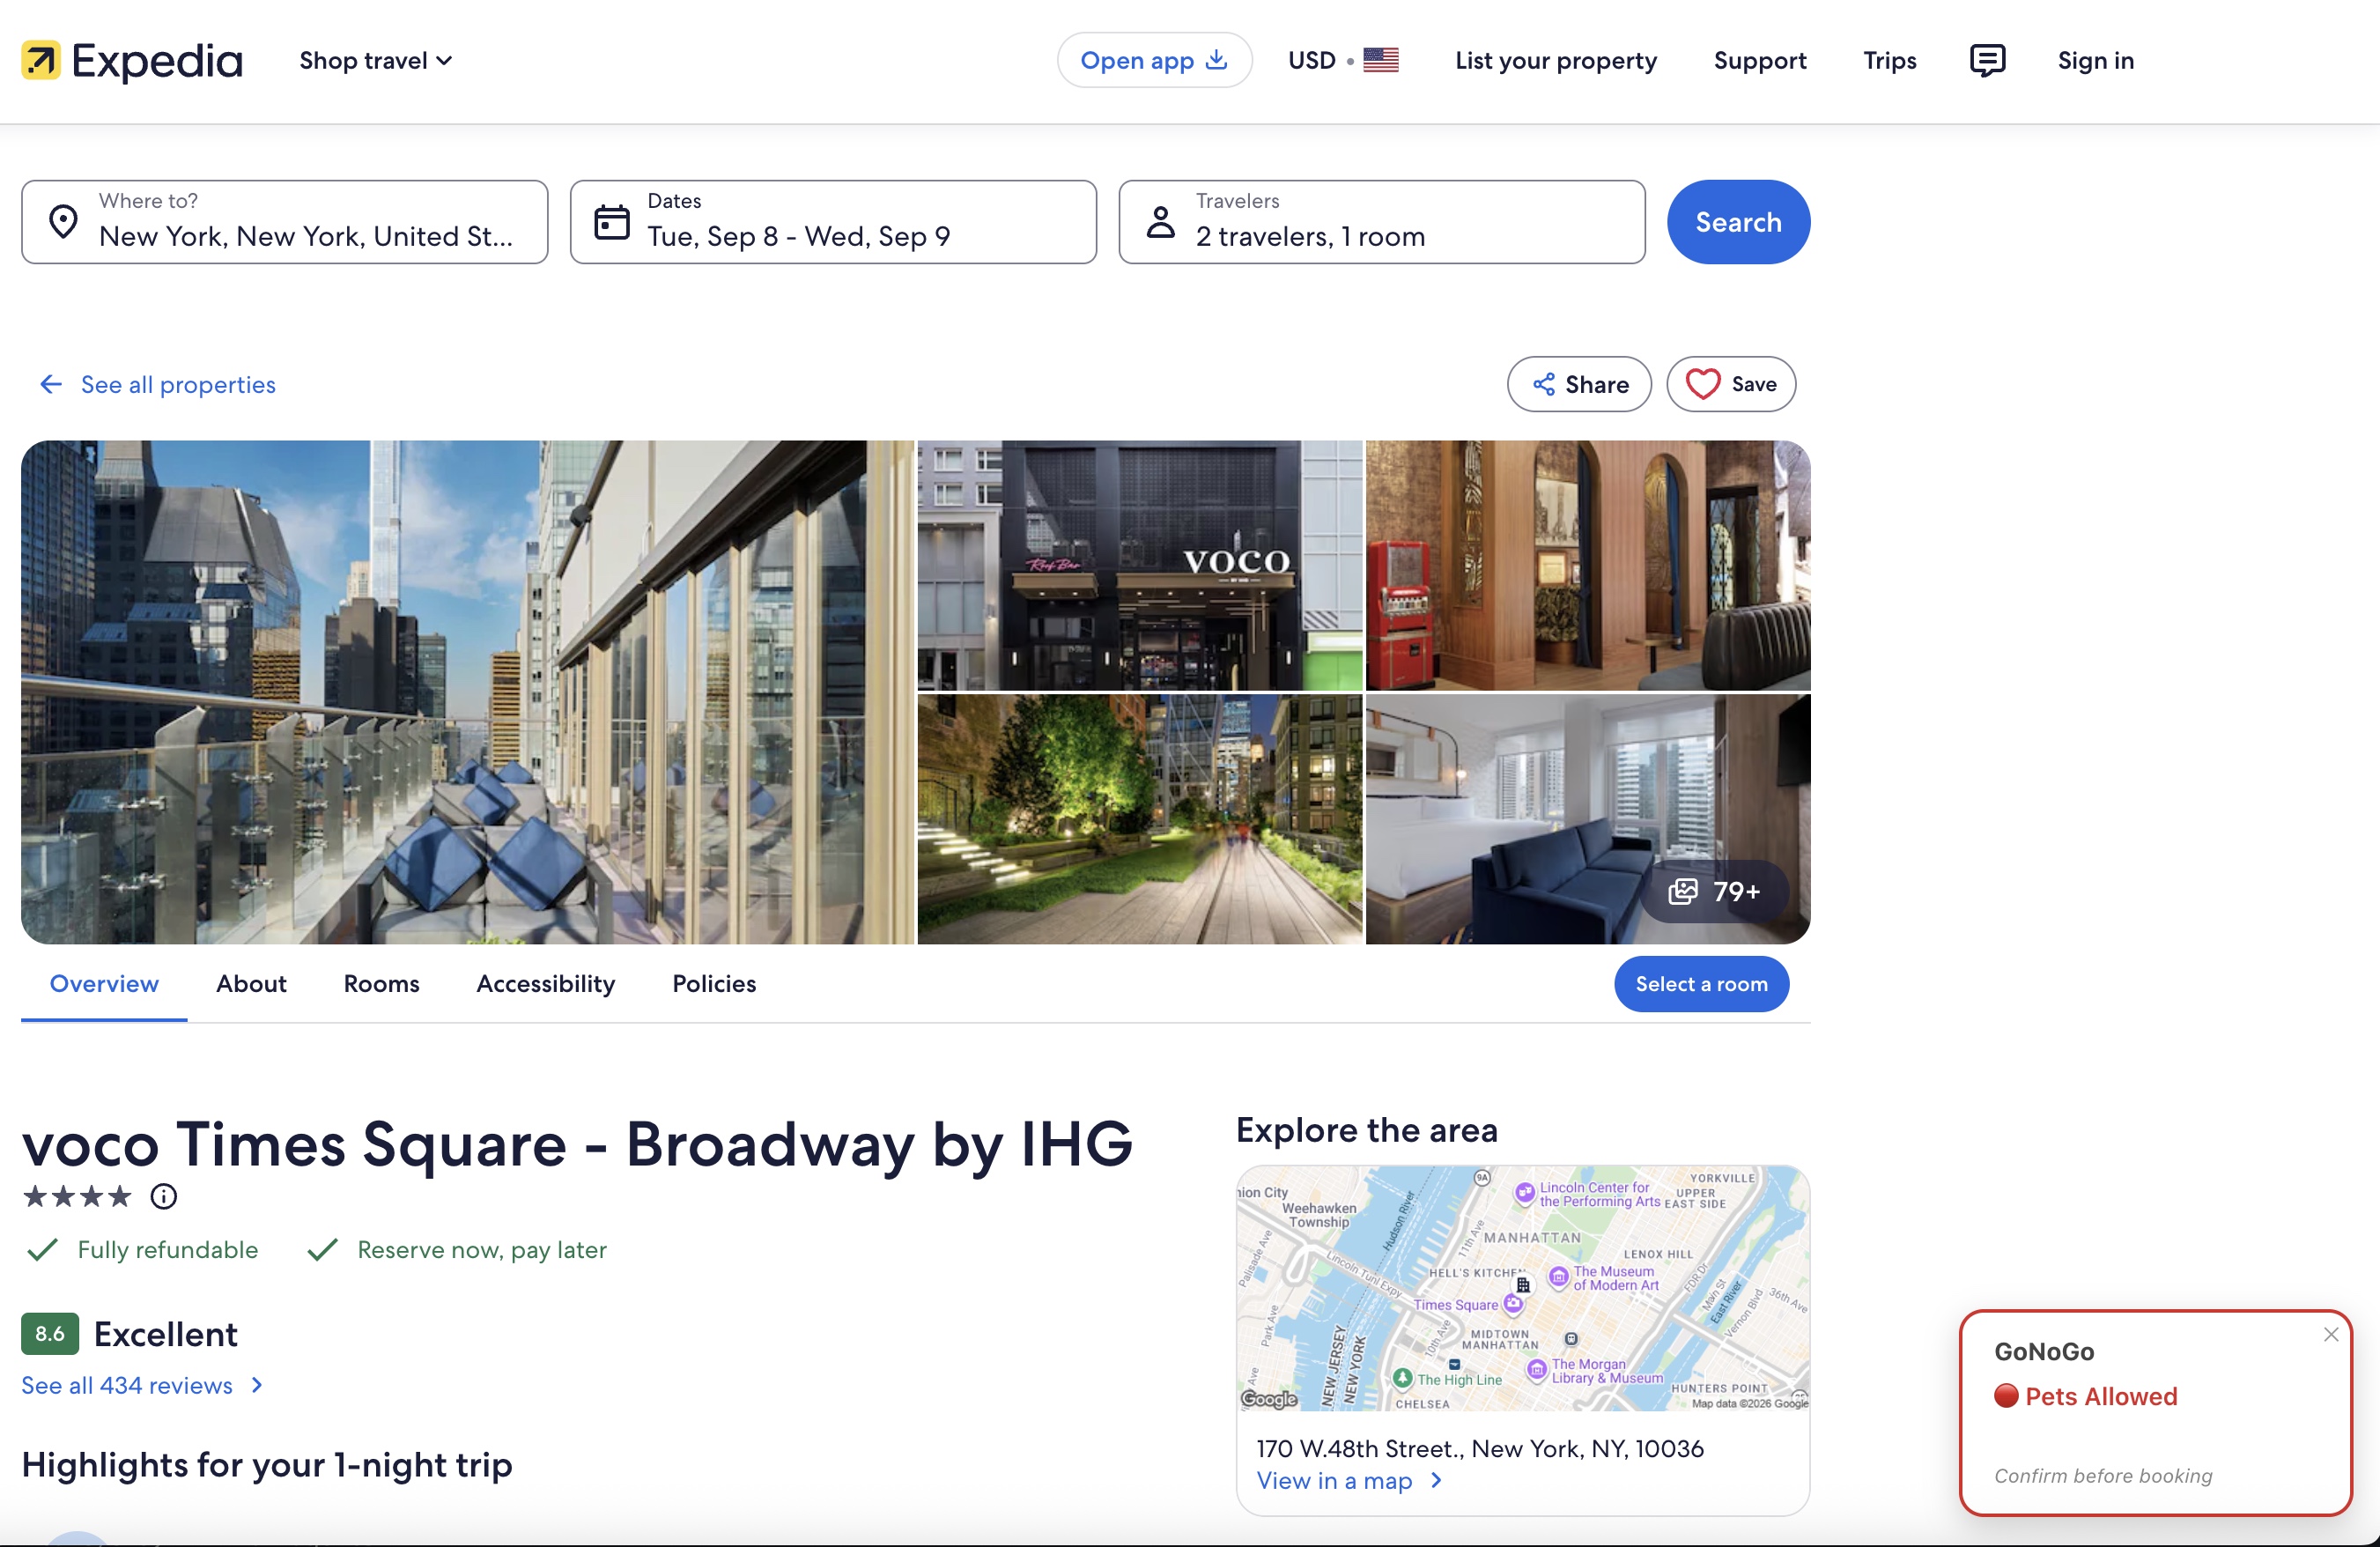Click the Expedia logo

pos(132,60)
